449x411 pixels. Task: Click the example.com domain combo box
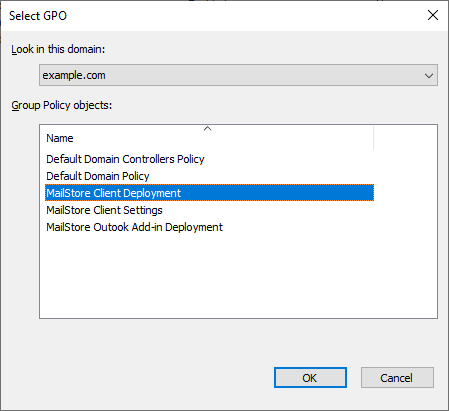pos(238,75)
